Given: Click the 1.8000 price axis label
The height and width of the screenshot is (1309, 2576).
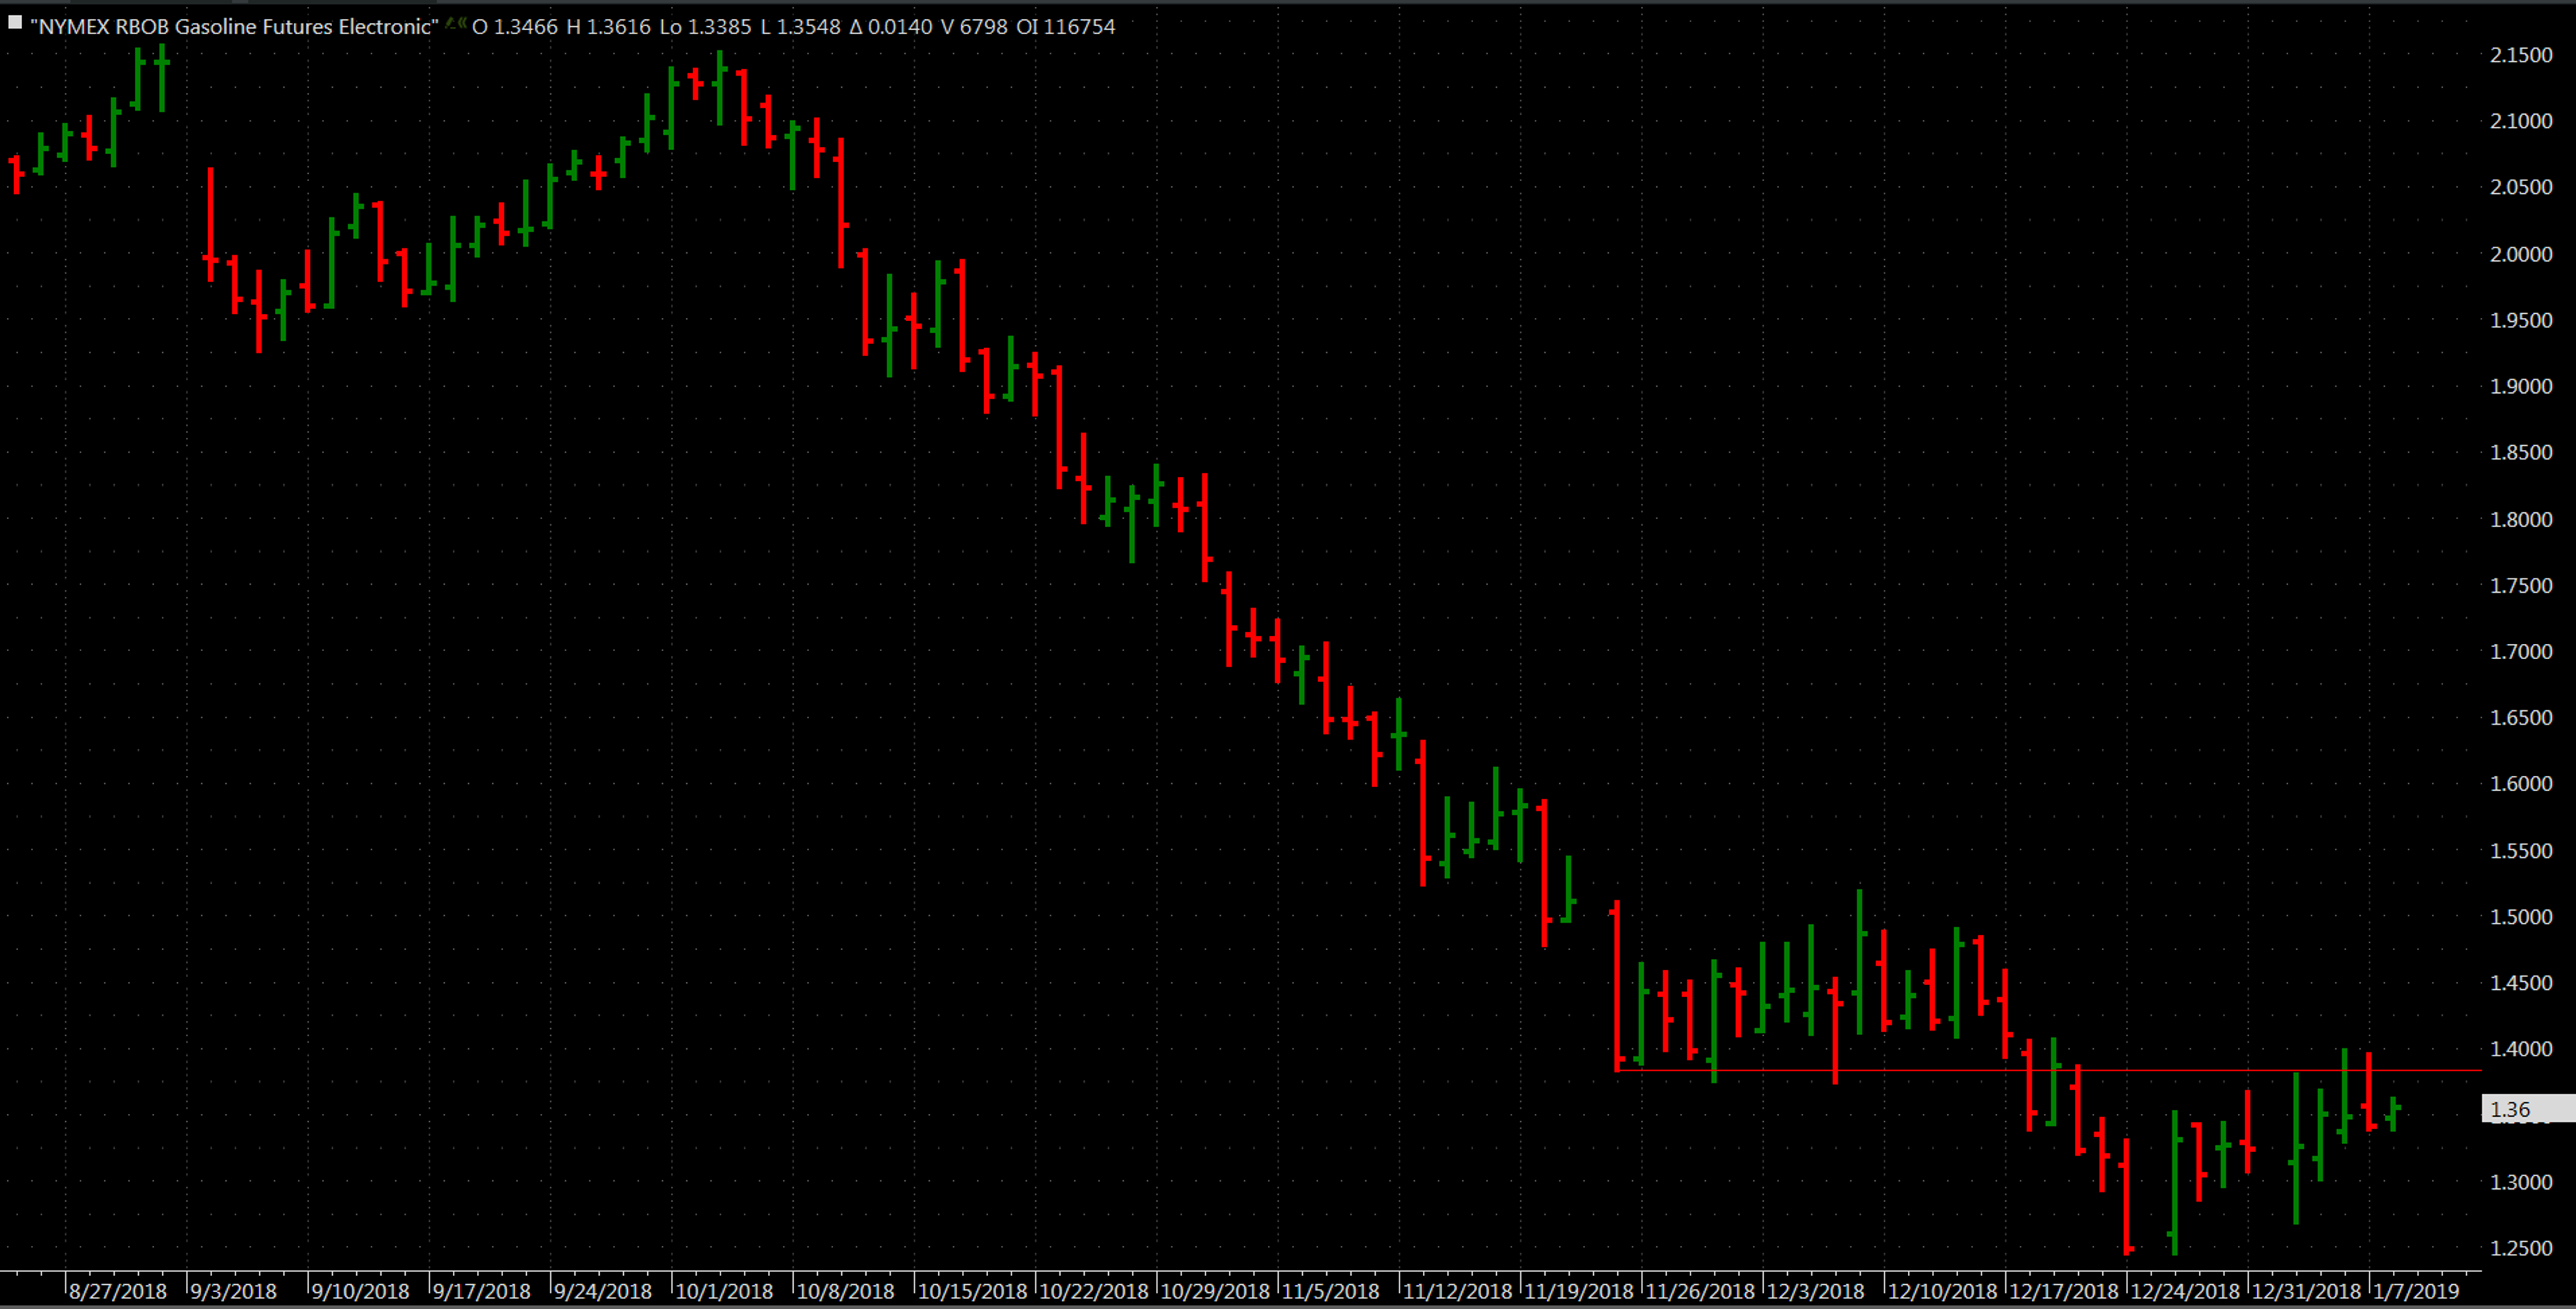Looking at the screenshot, I should click(x=2521, y=520).
